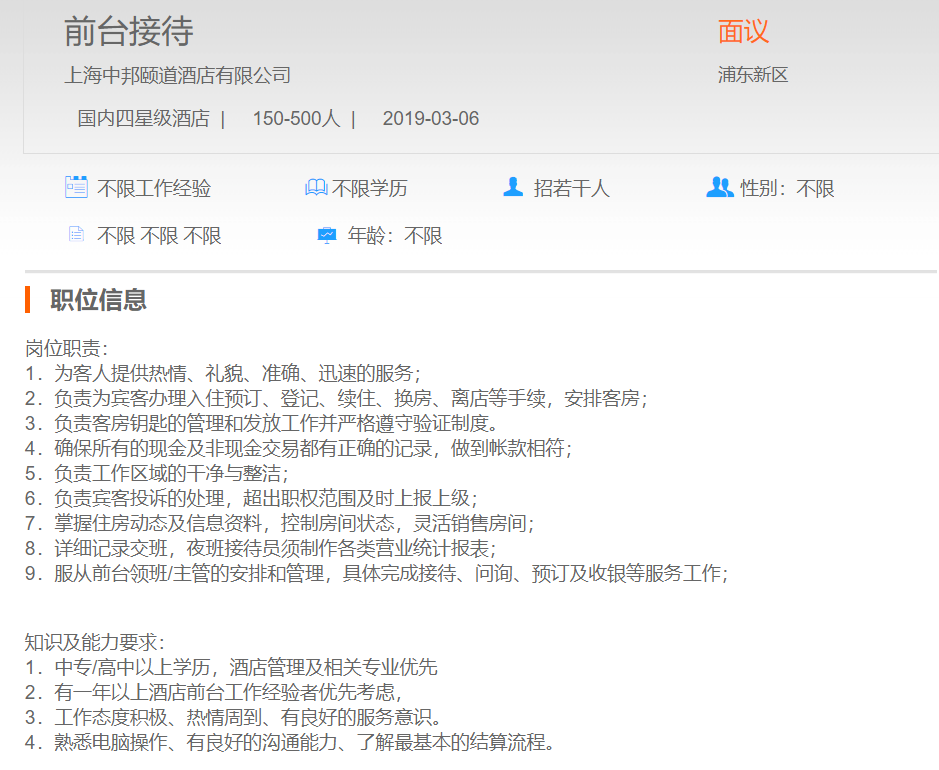Click the orange 面议 salary text
This screenshot has width=939, height=770.
(743, 32)
